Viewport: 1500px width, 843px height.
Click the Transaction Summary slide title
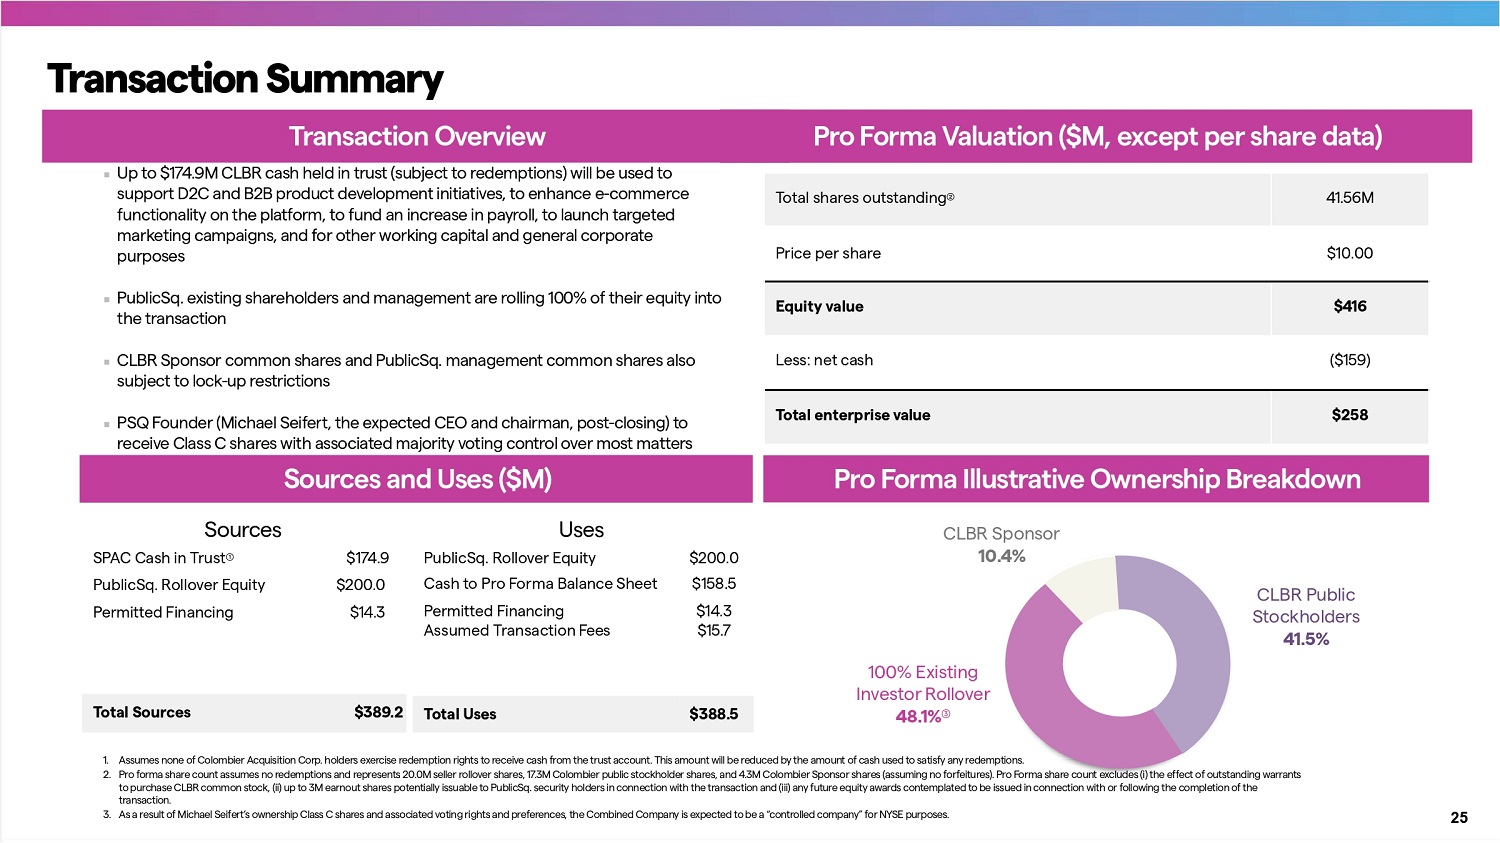(245, 79)
